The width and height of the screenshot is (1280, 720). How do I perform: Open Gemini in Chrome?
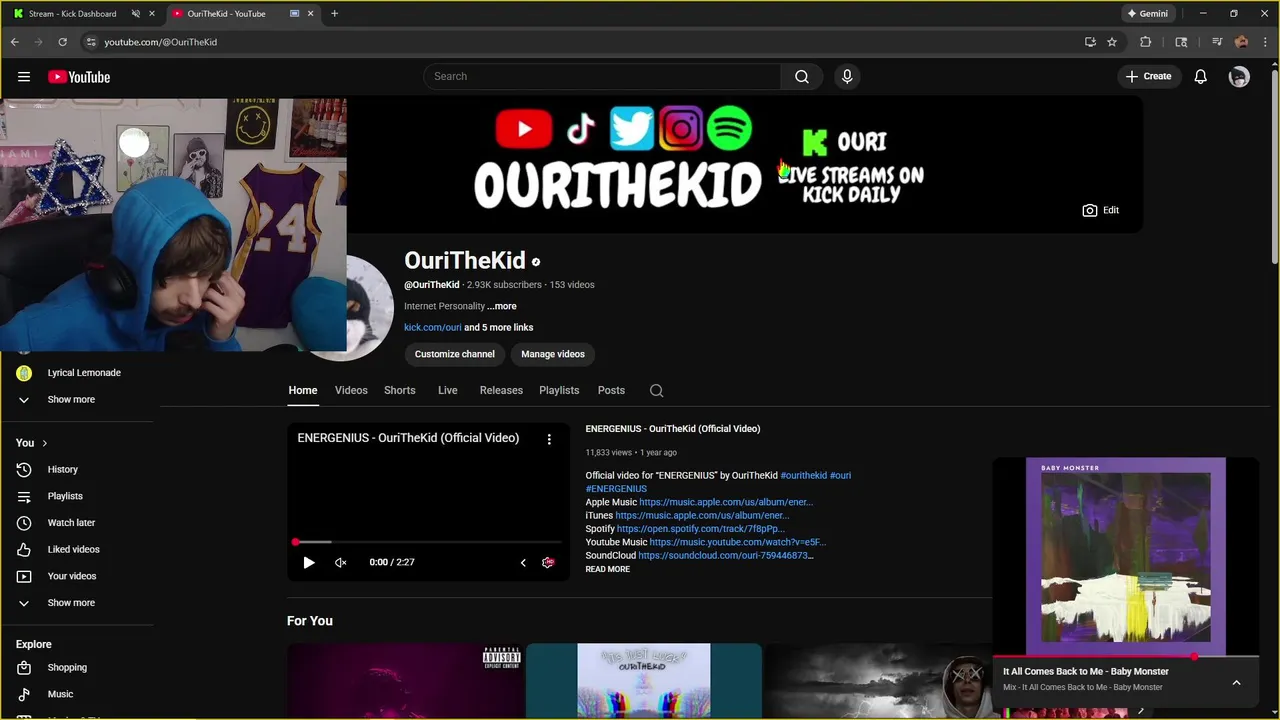[x=1147, y=14]
